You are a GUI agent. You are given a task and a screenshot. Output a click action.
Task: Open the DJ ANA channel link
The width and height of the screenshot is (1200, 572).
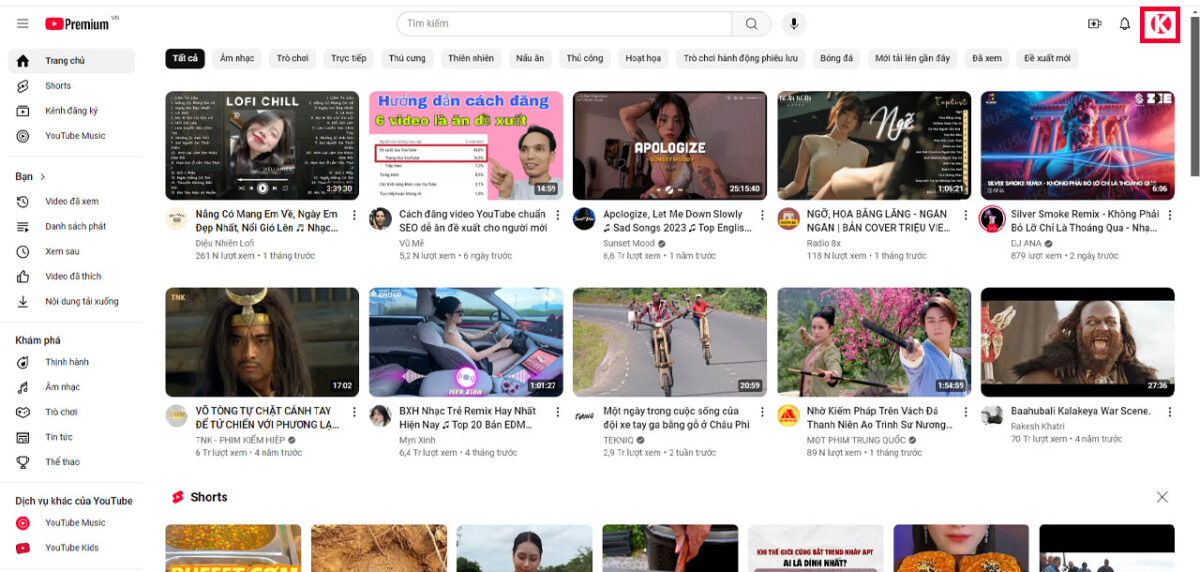(1026, 243)
